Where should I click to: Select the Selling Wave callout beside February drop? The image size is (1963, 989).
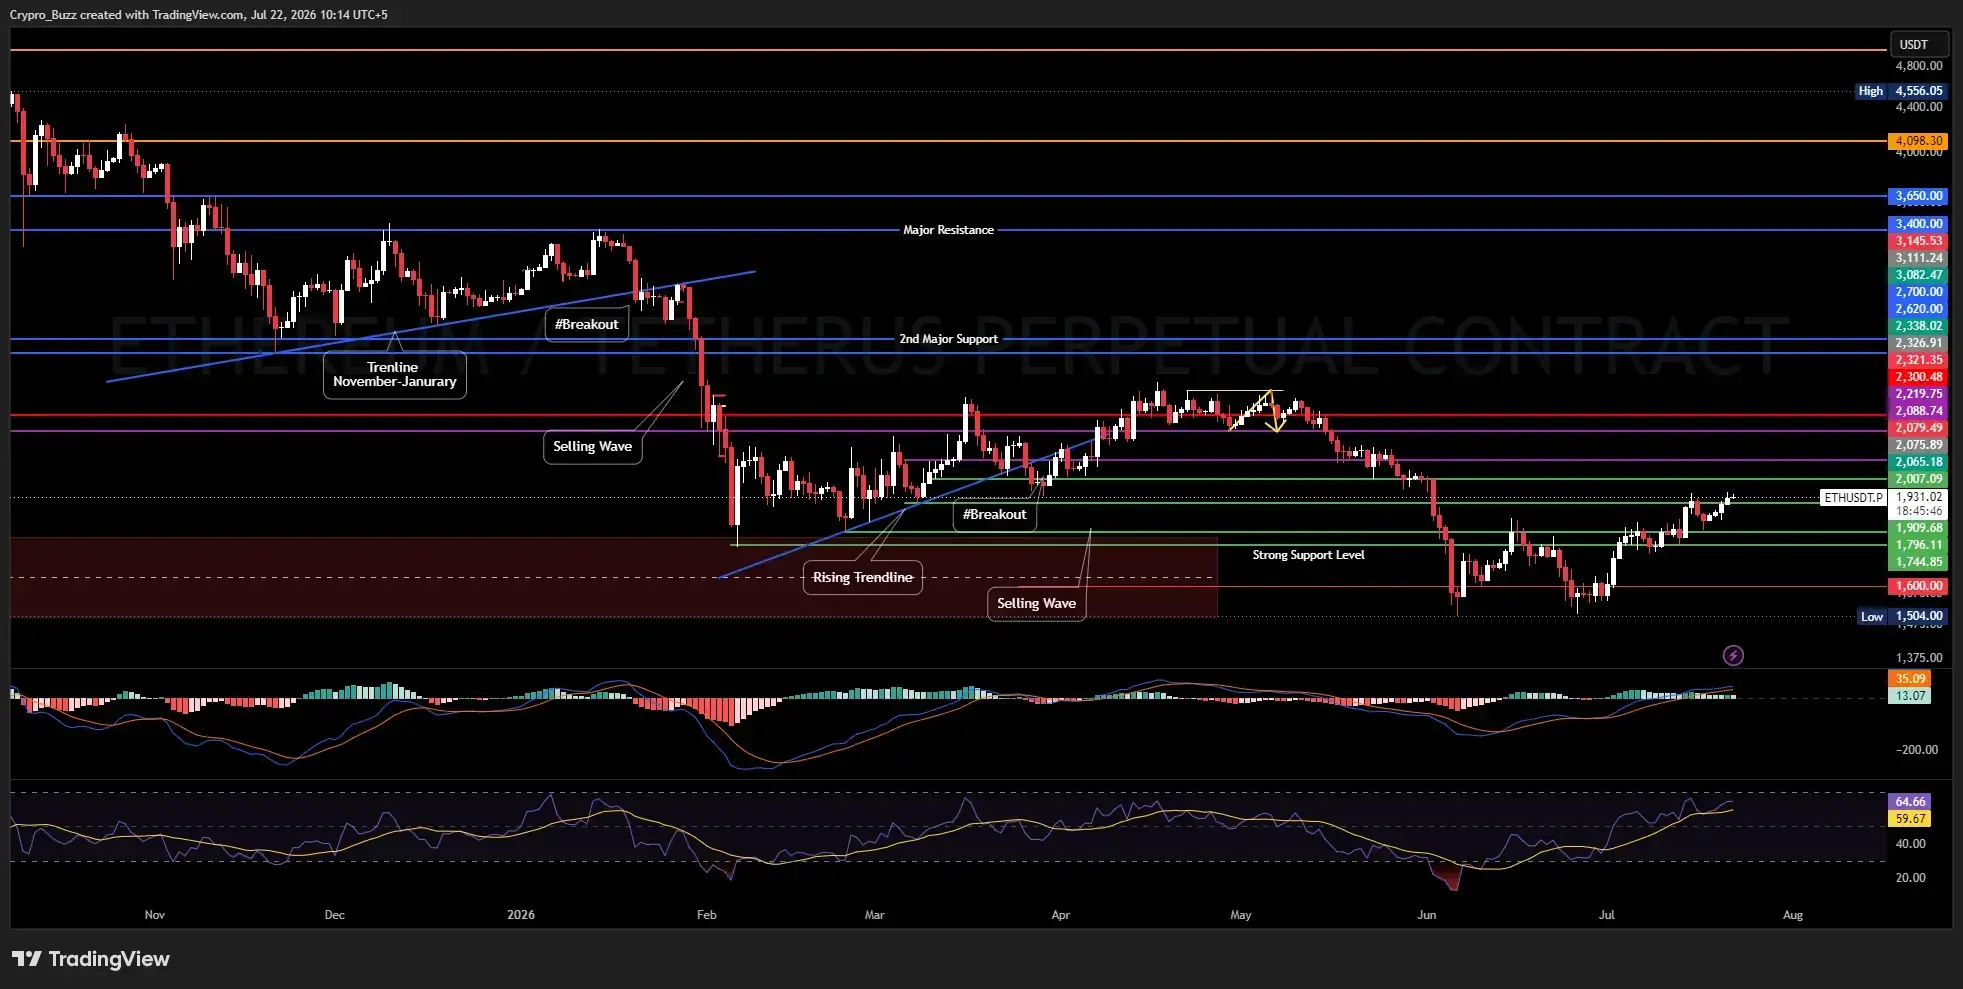click(x=592, y=446)
